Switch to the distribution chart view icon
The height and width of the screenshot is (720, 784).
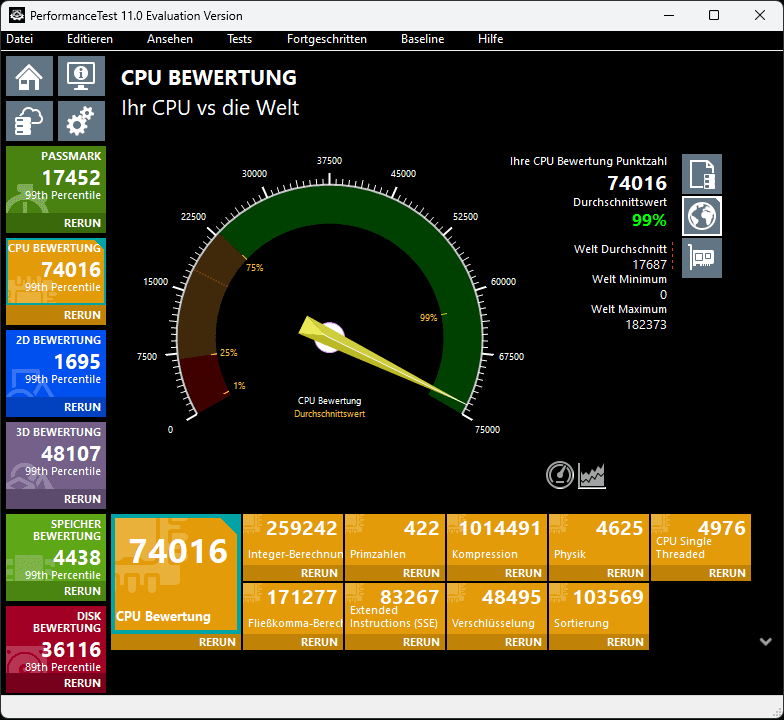tap(592, 475)
